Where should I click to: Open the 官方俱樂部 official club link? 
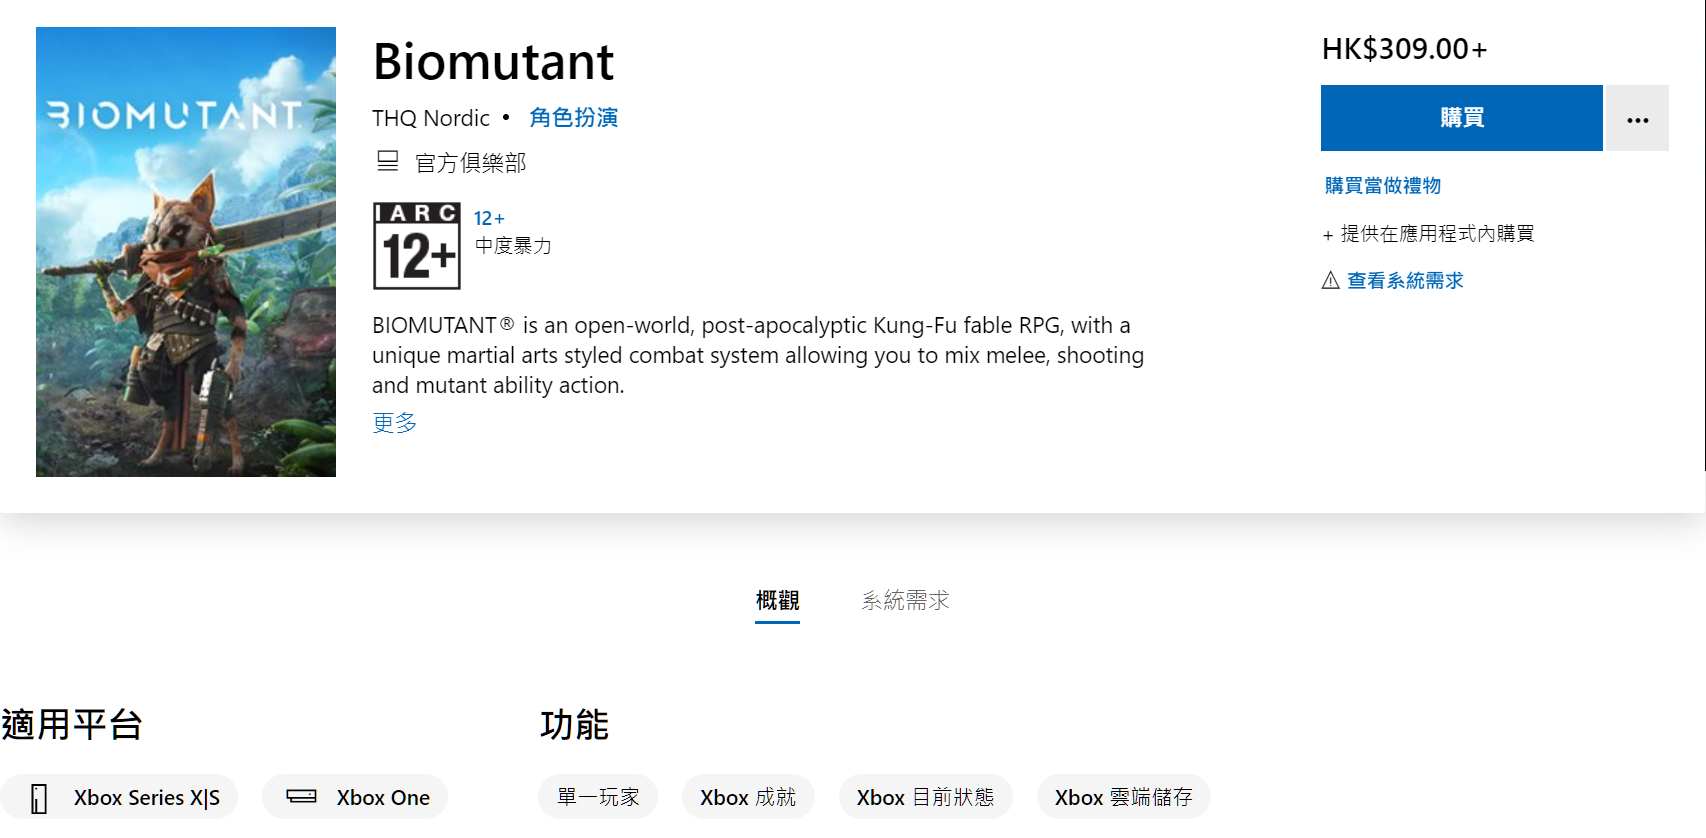click(x=470, y=163)
